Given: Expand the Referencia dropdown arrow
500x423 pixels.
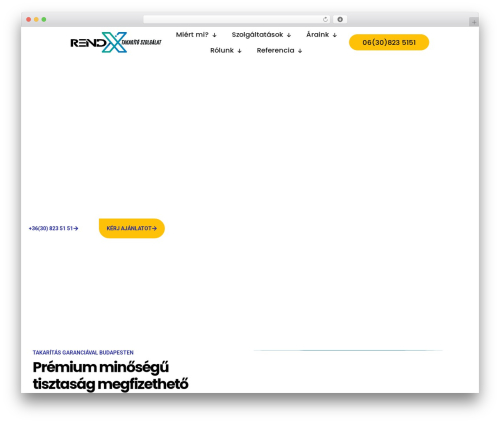Looking at the screenshot, I should click(x=300, y=51).
